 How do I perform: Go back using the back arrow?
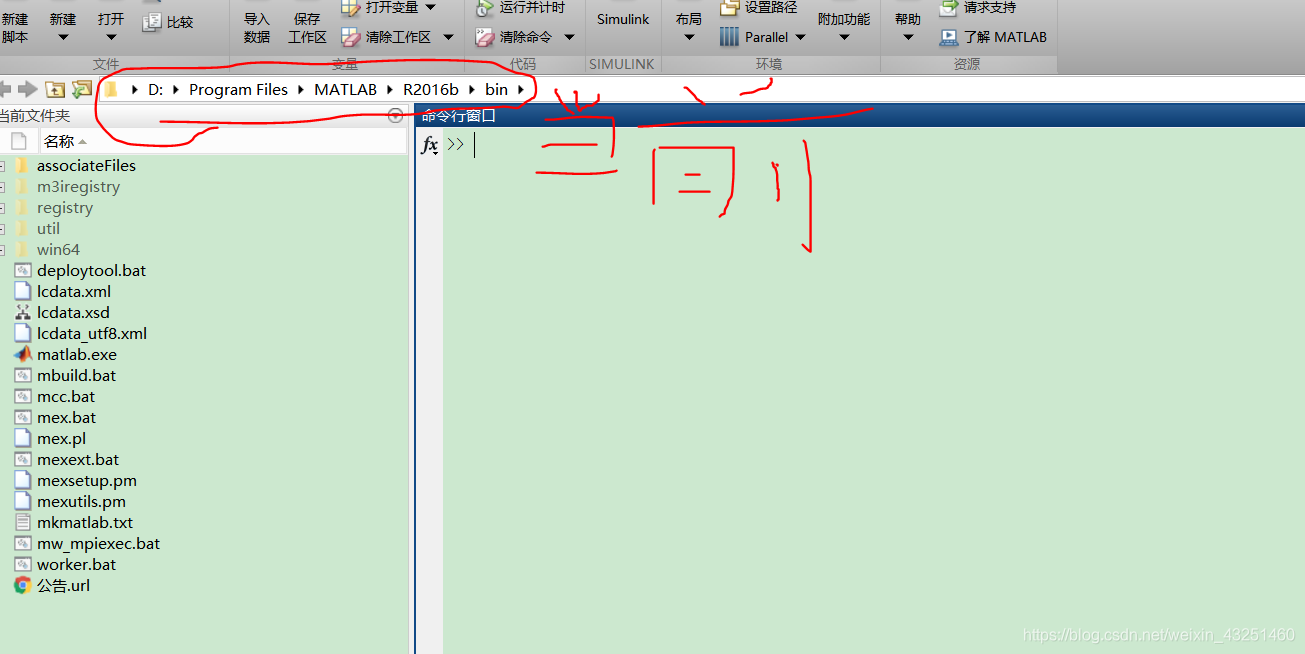[5, 89]
